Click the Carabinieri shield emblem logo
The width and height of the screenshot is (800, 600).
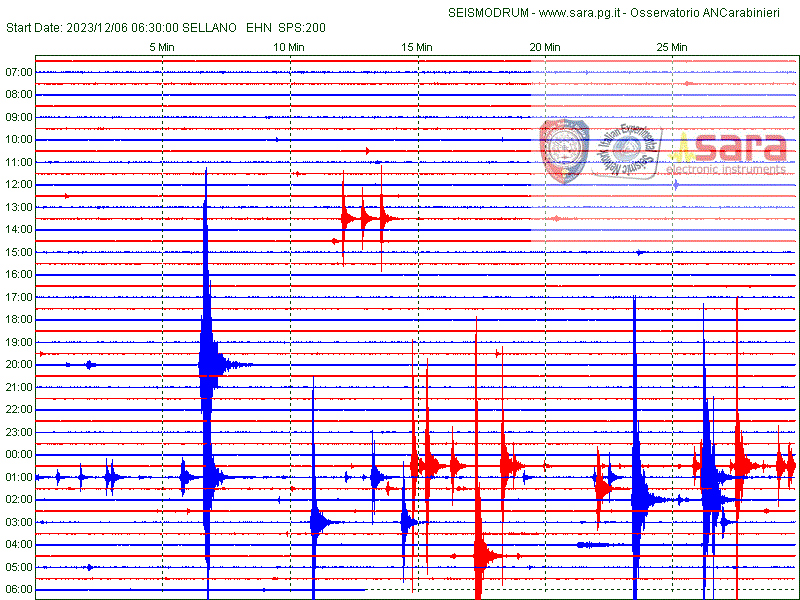(564, 151)
